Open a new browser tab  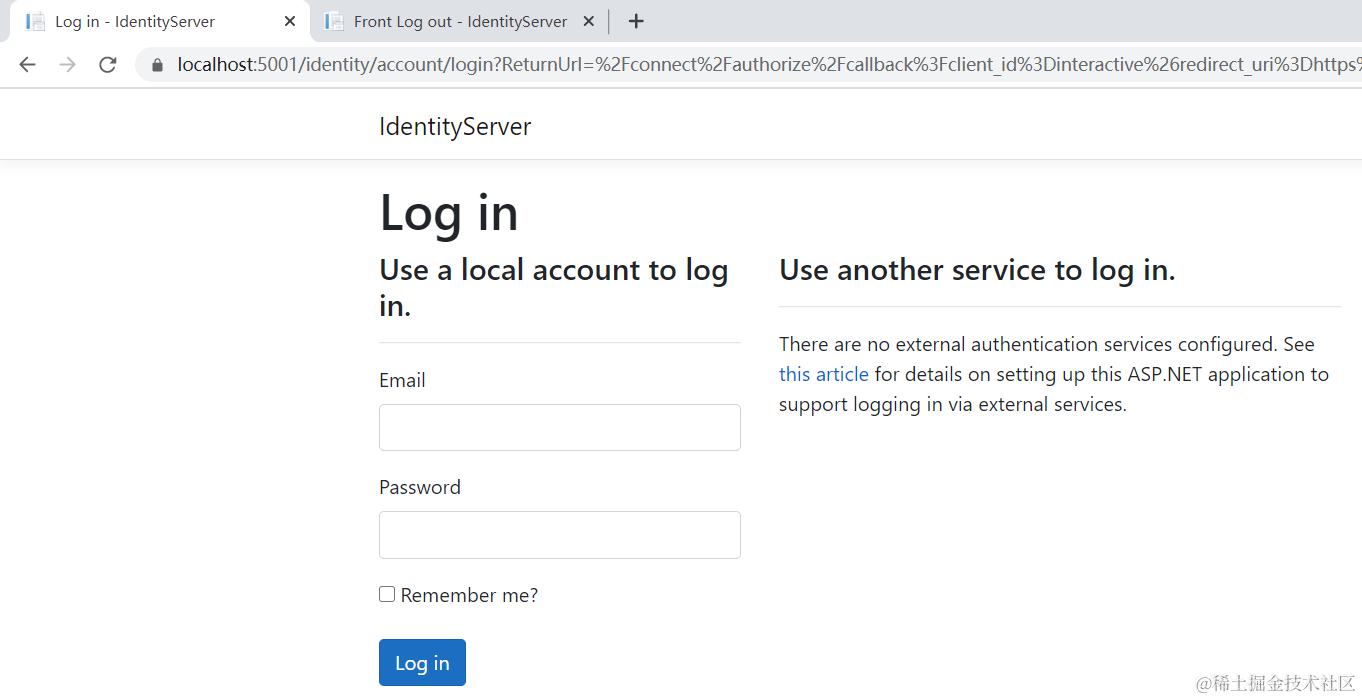click(x=636, y=21)
